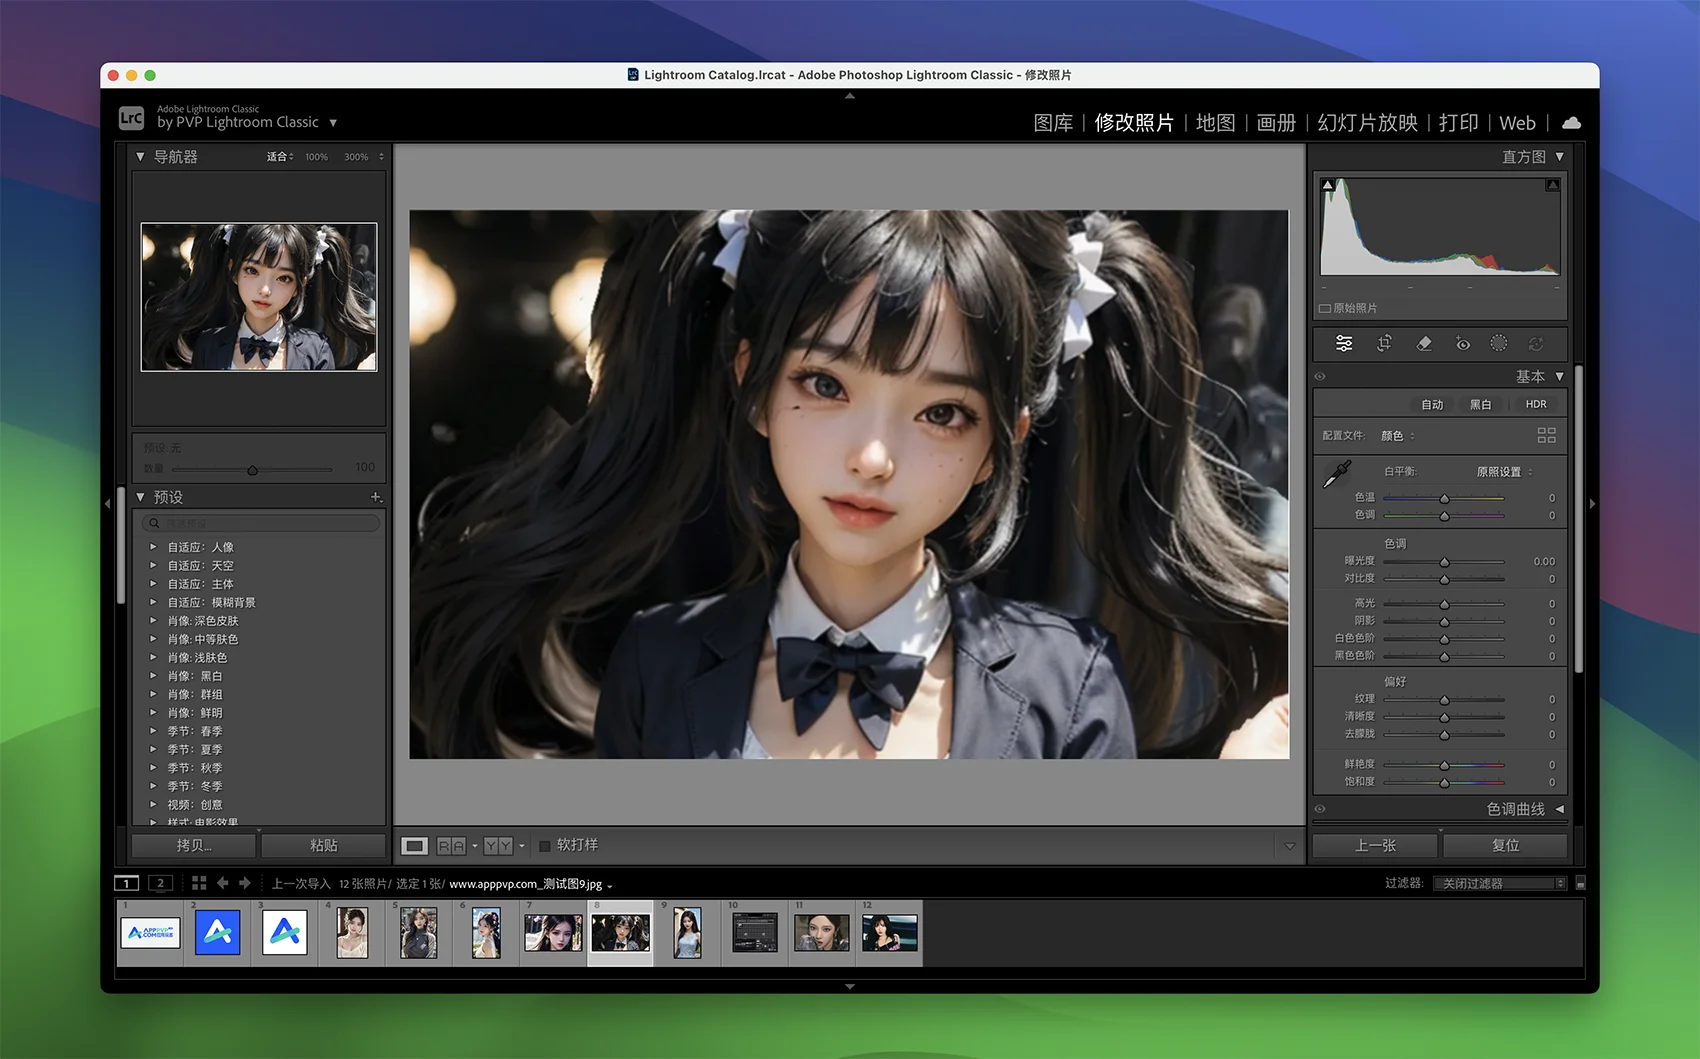The image size is (1700, 1059).
Task: Toggle the 原始照片 checkbox under histogram
Action: click(1325, 308)
